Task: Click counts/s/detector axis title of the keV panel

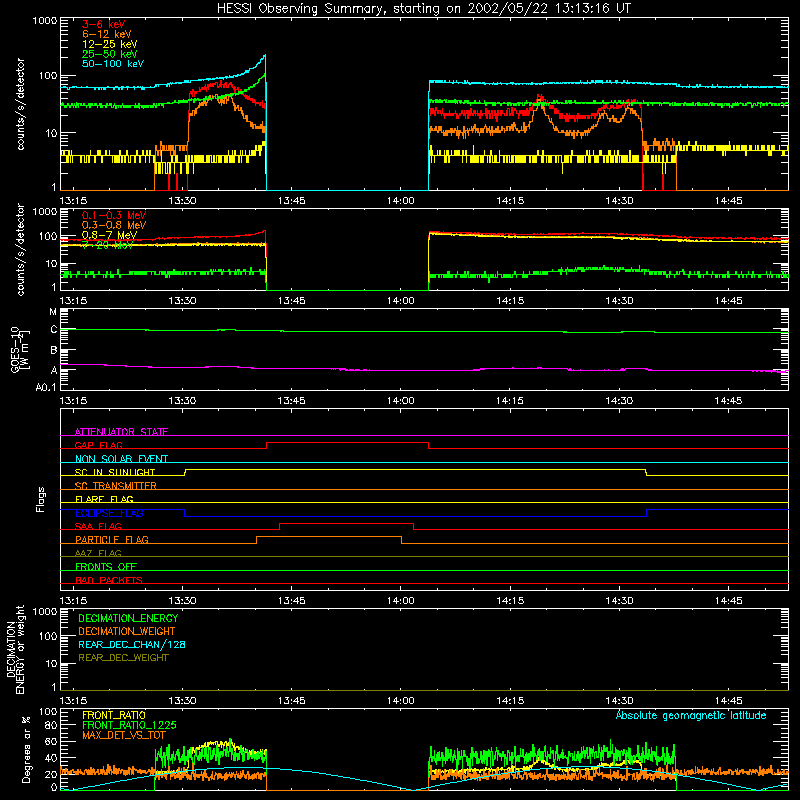Action: pyautogui.click(x=20, y=104)
